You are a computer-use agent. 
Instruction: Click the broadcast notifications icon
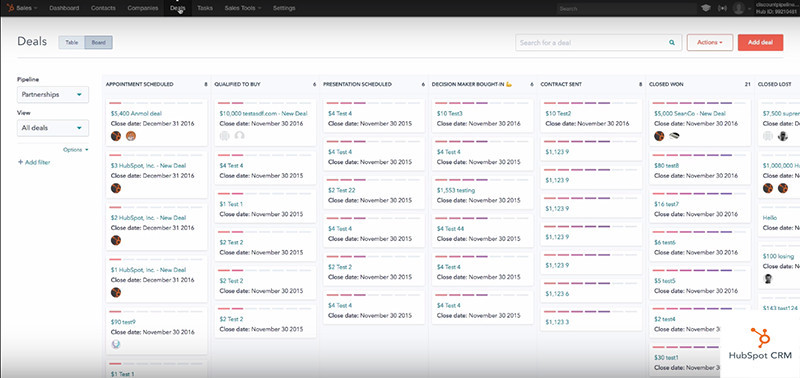(722, 8)
